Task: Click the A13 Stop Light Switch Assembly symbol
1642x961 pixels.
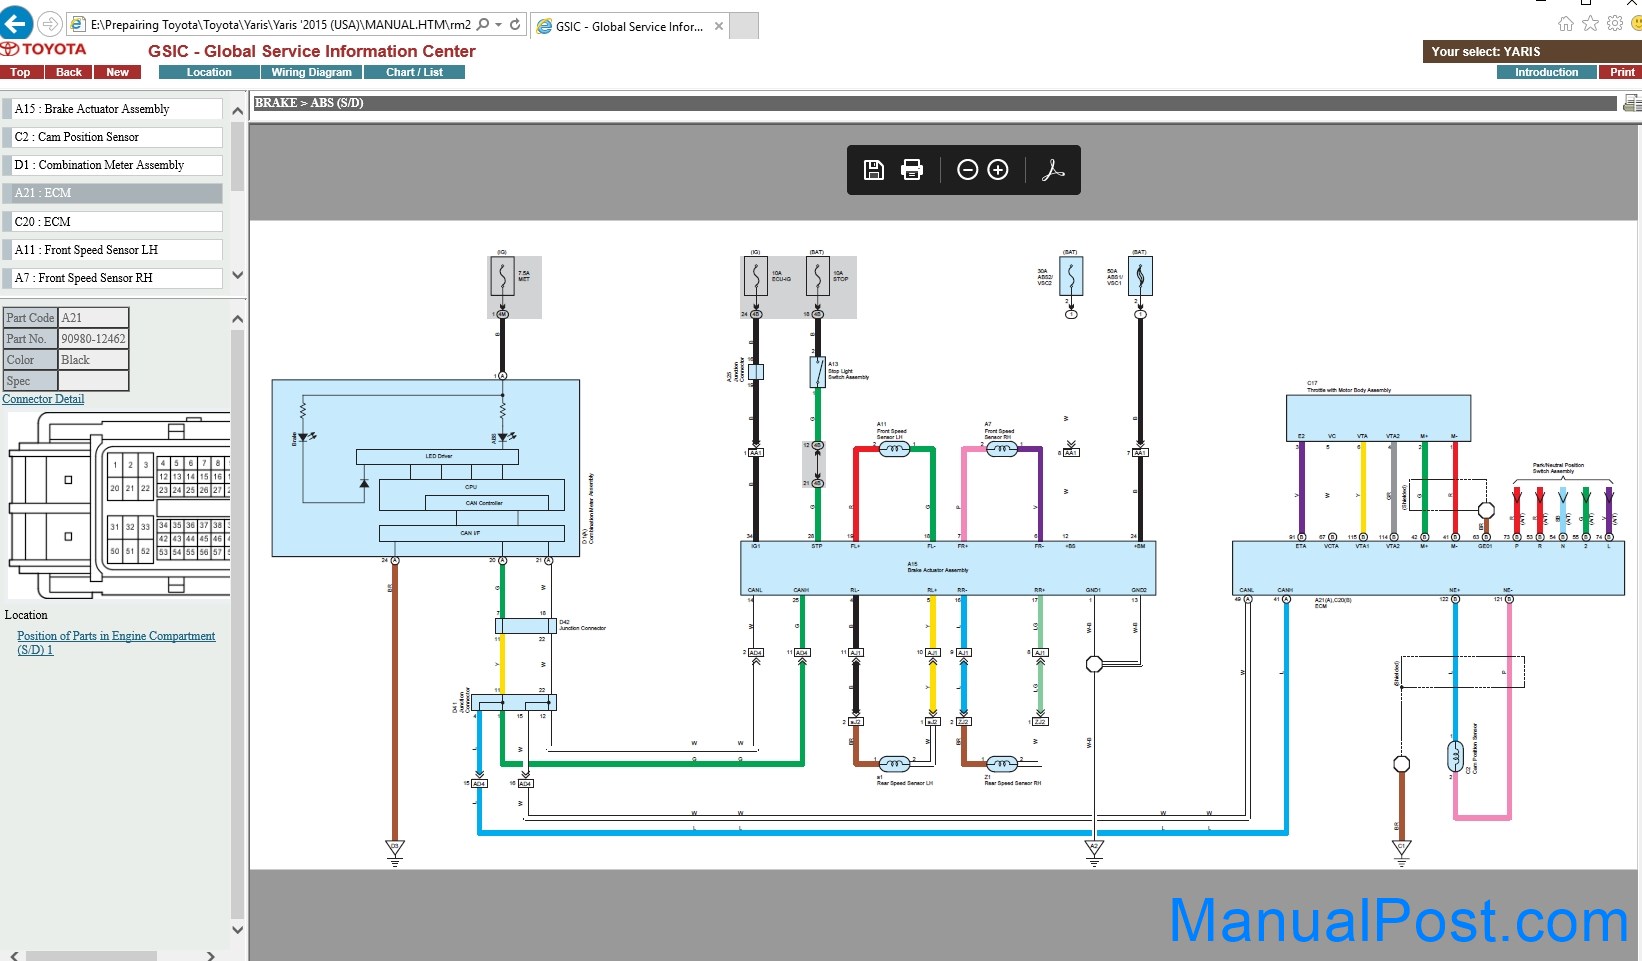Action: click(817, 372)
